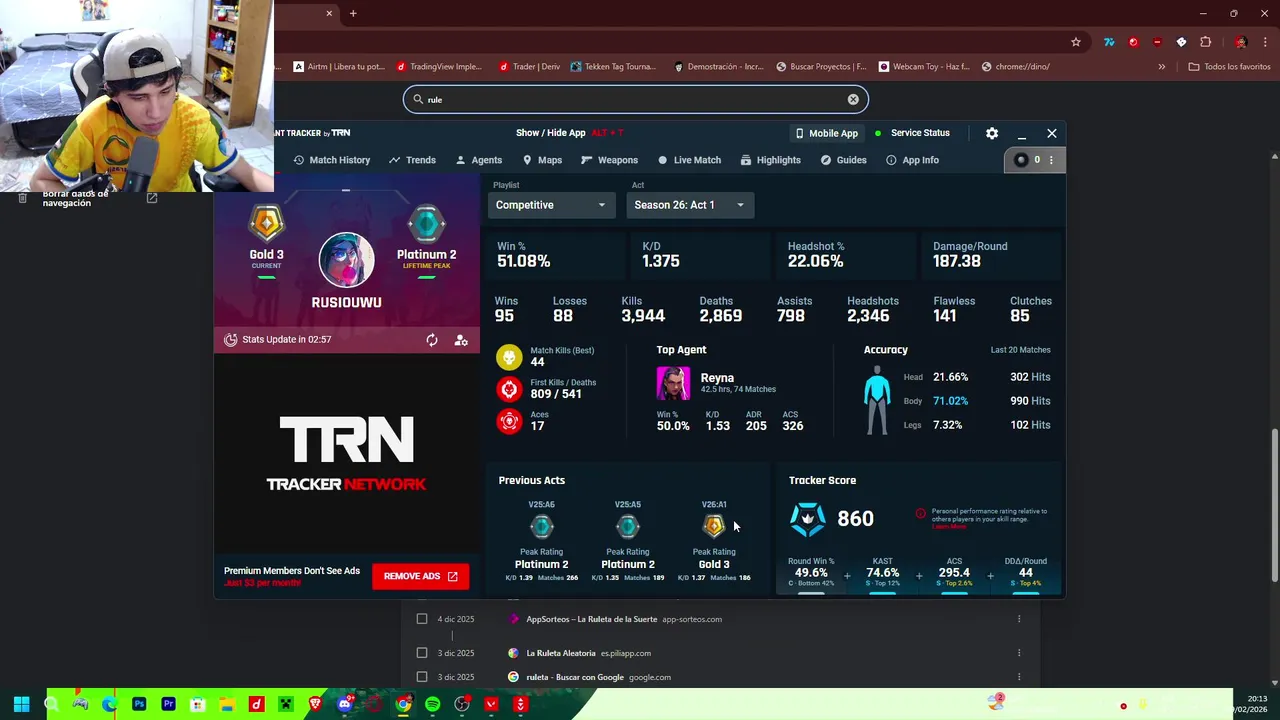Open the Trader | Deriv bookmark

click(x=529, y=67)
